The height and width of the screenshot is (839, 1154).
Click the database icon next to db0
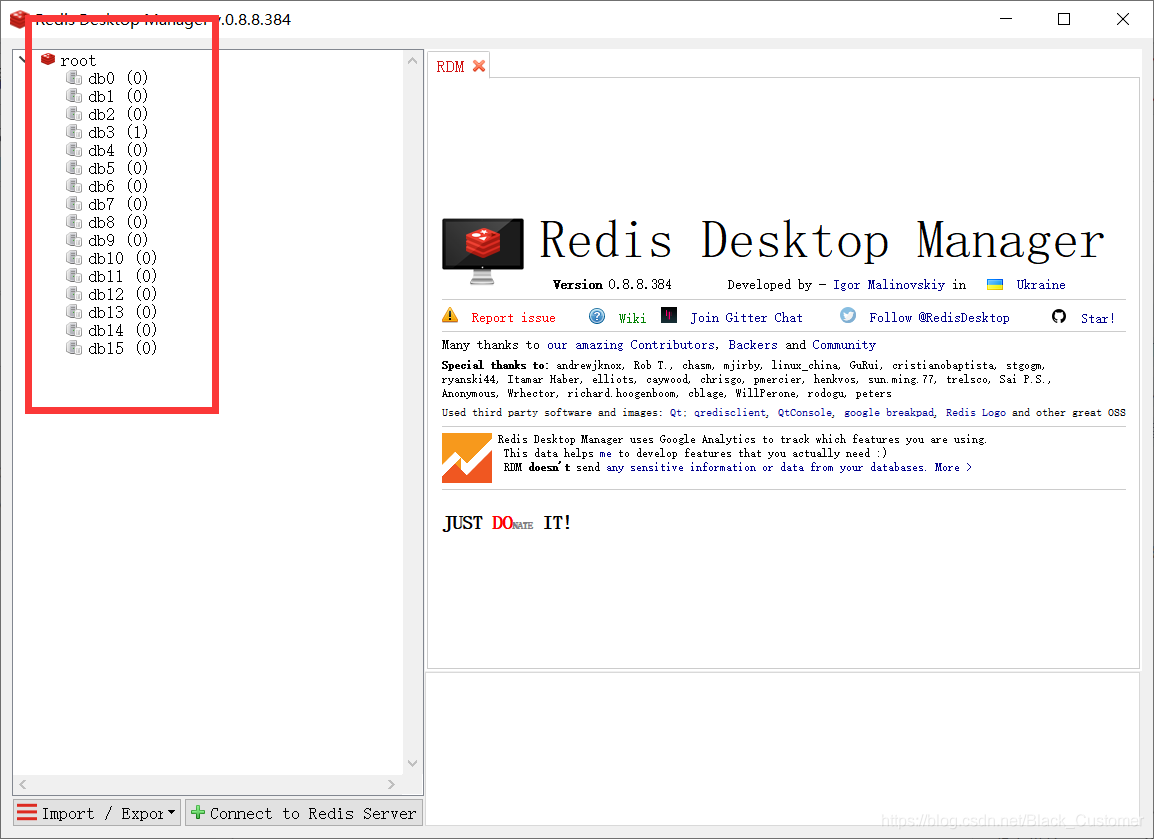74,77
